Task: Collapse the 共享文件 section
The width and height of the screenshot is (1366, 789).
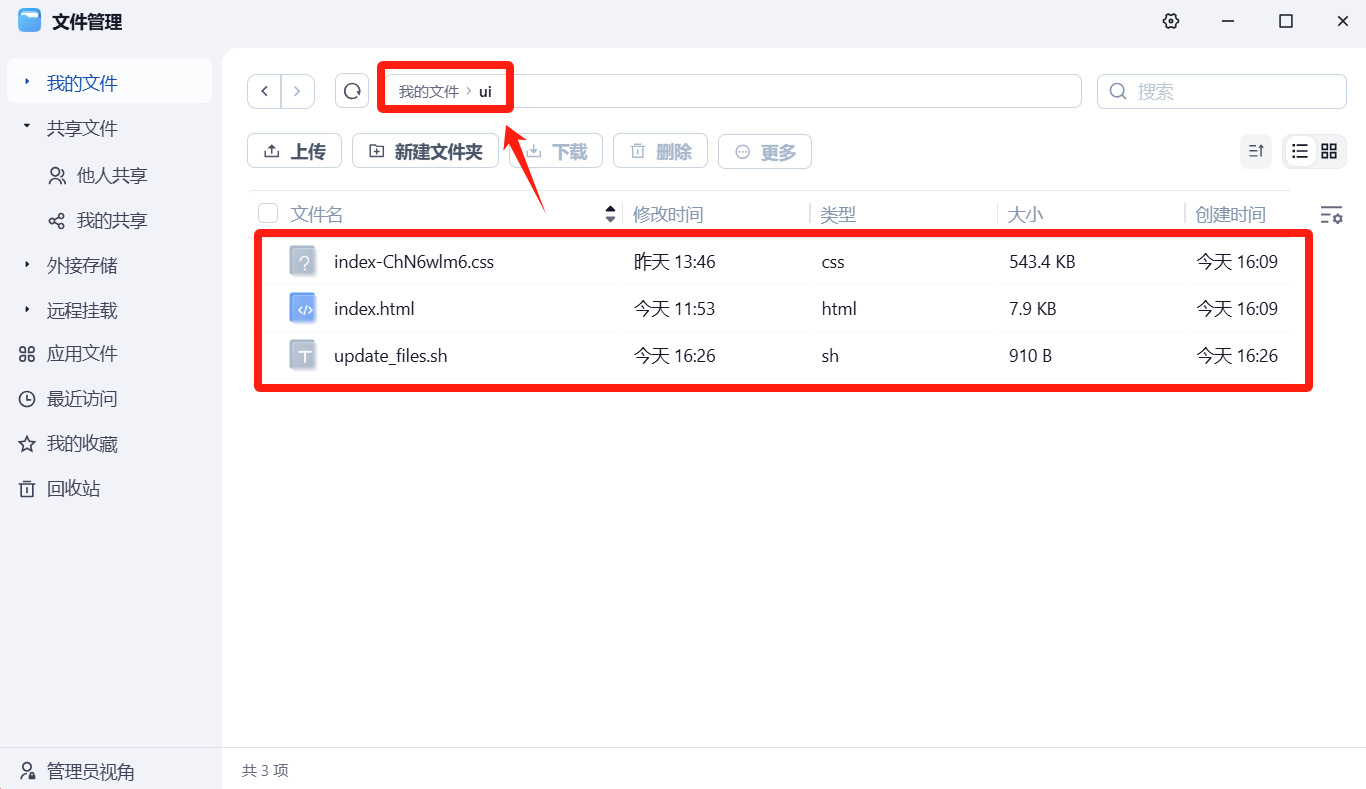Action: [27, 128]
